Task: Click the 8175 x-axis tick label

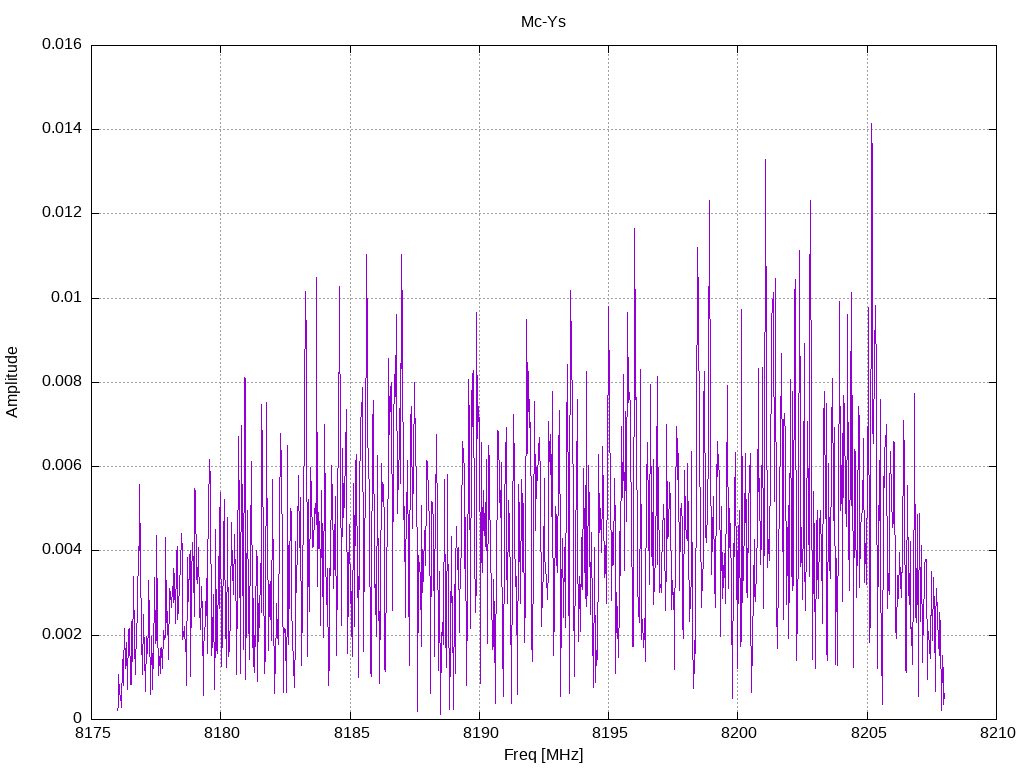Action: click(x=93, y=733)
